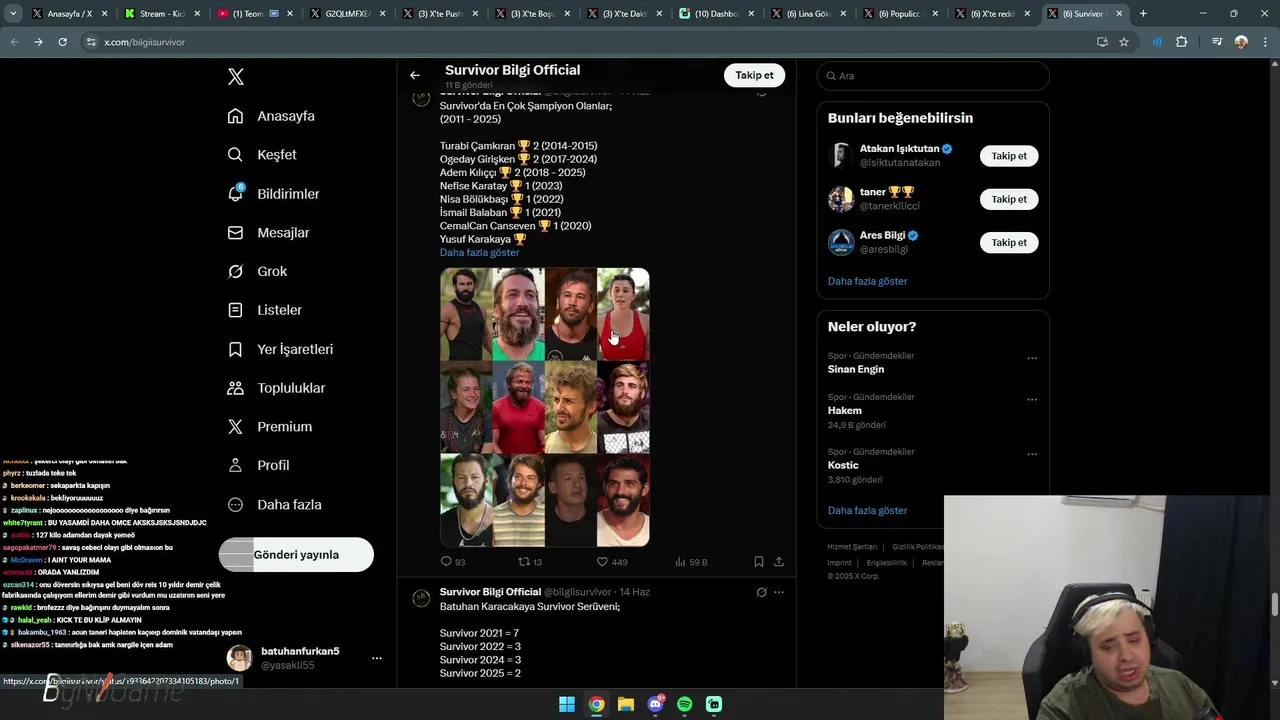
Task: Click the address bar showing x.com/bilgiisurvivor
Action: [x=590, y=42]
